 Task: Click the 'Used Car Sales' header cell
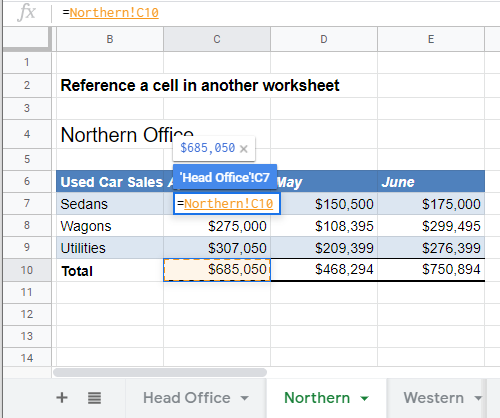click(110, 181)
